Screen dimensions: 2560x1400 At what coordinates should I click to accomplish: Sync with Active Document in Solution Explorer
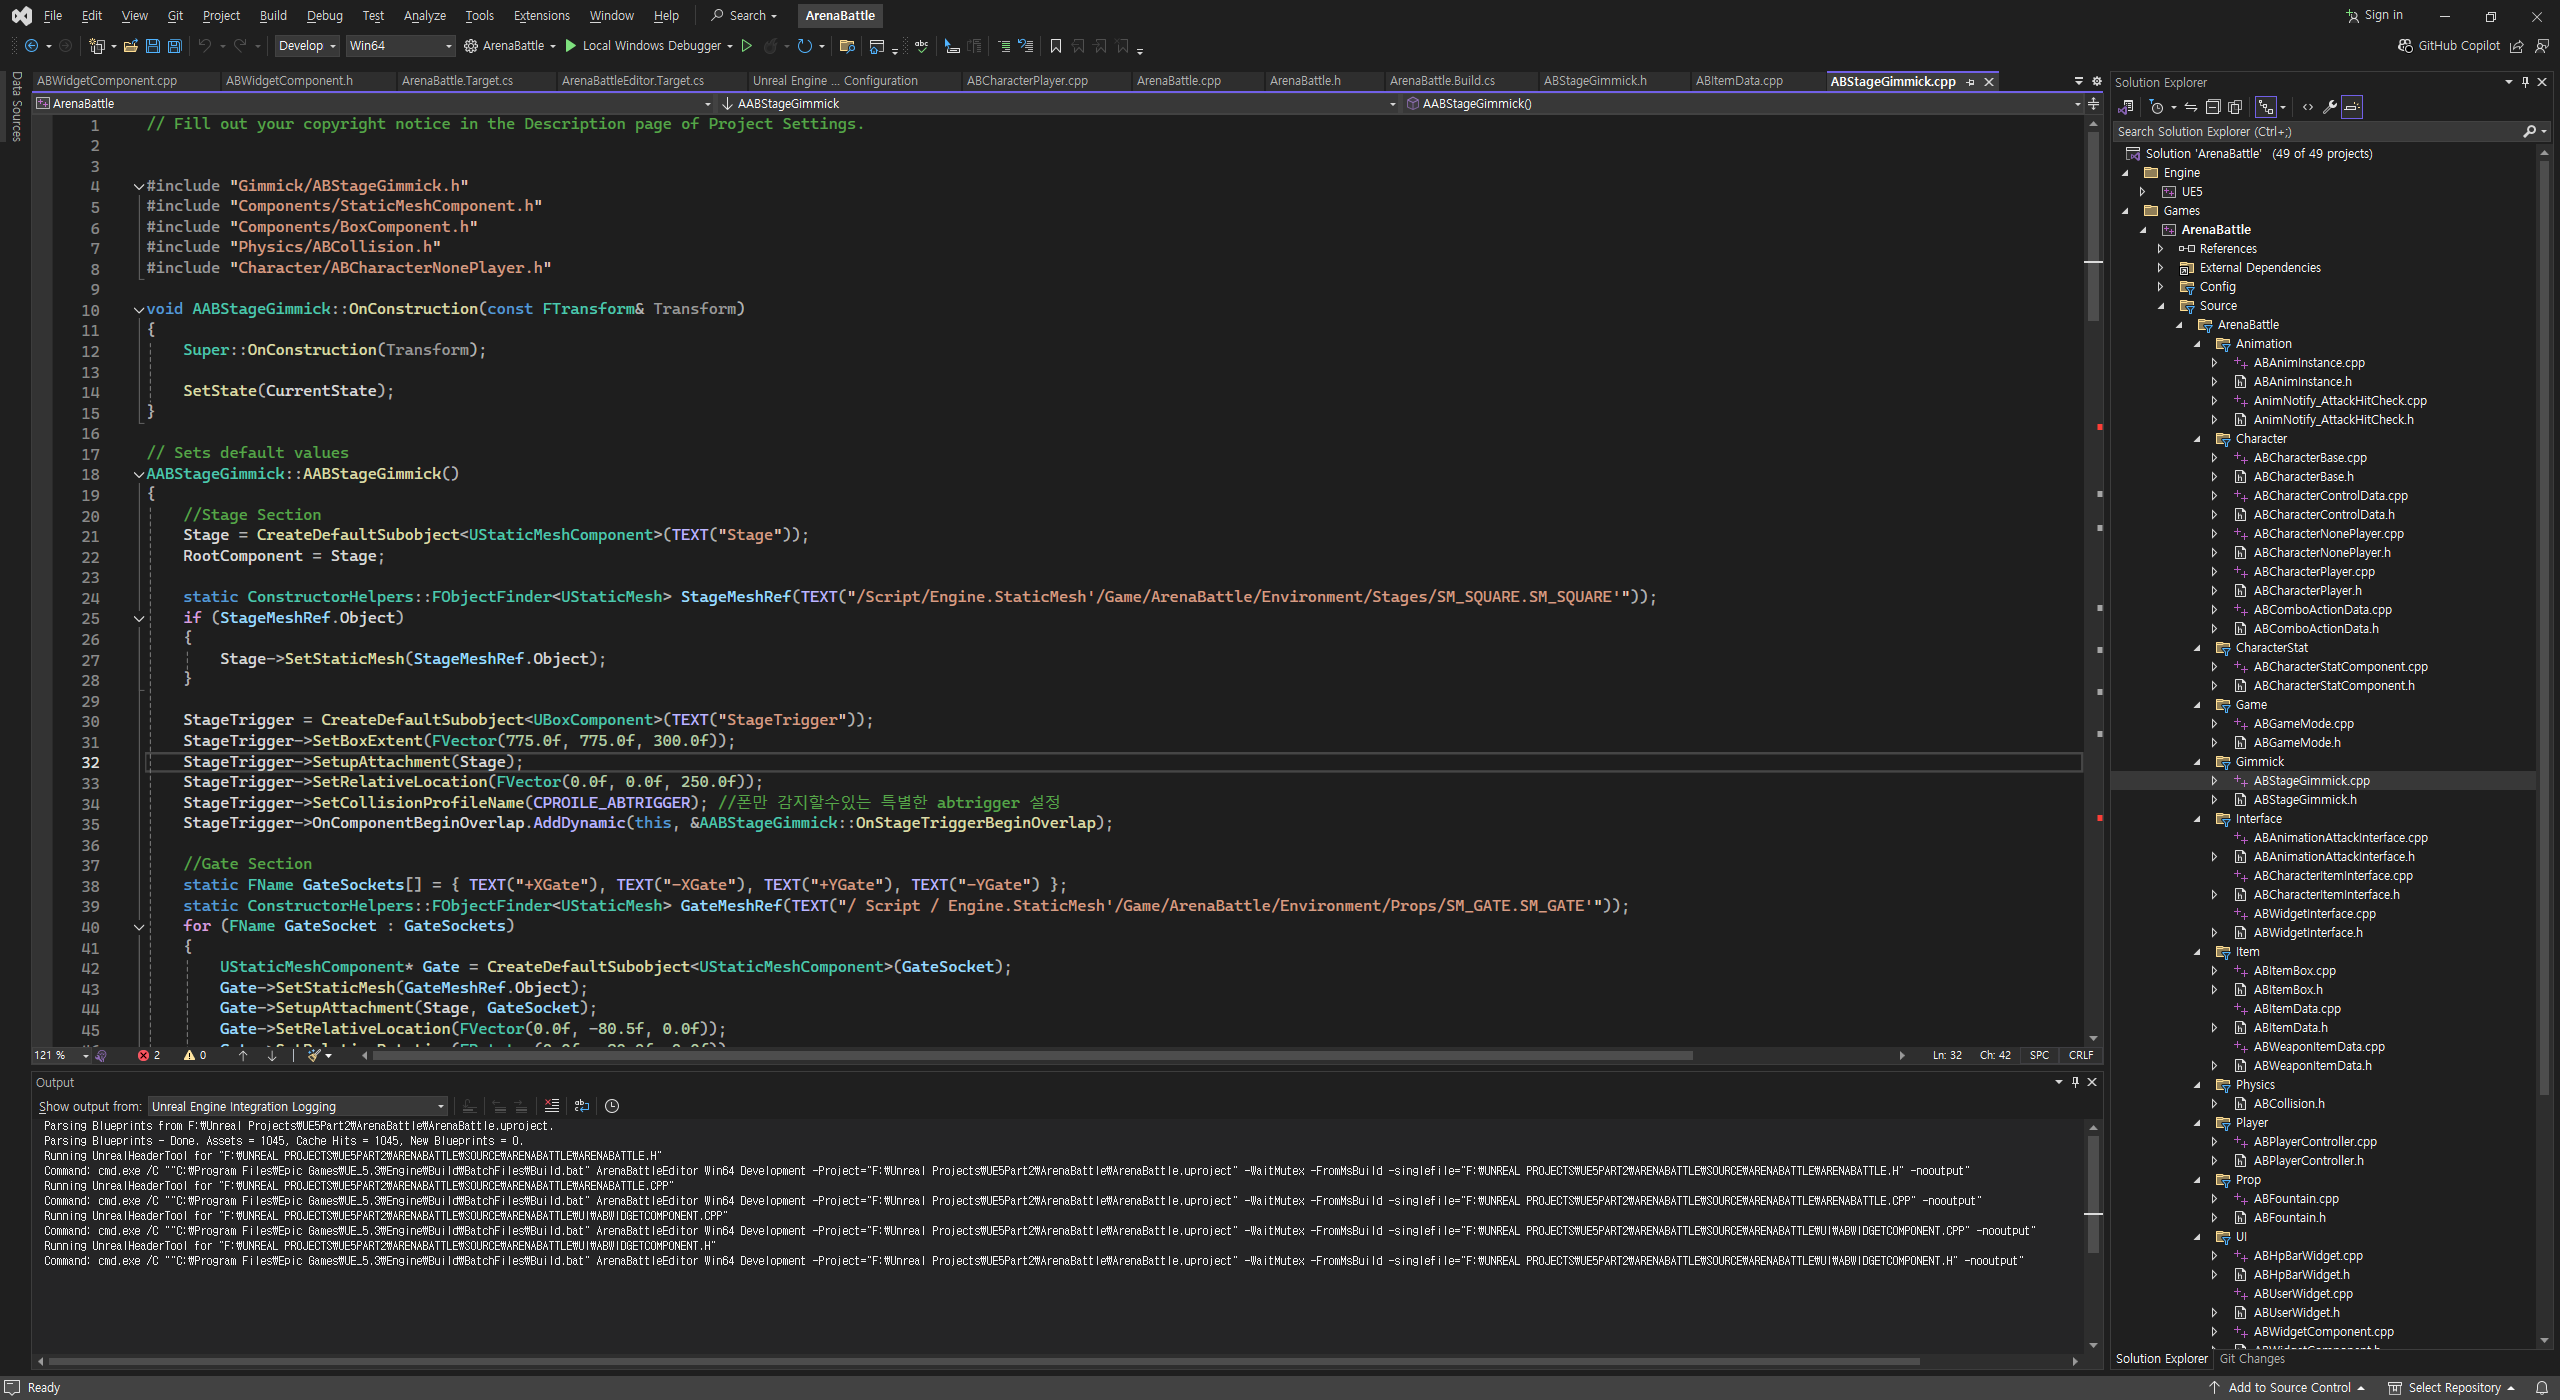click(x=2191, y=107)
